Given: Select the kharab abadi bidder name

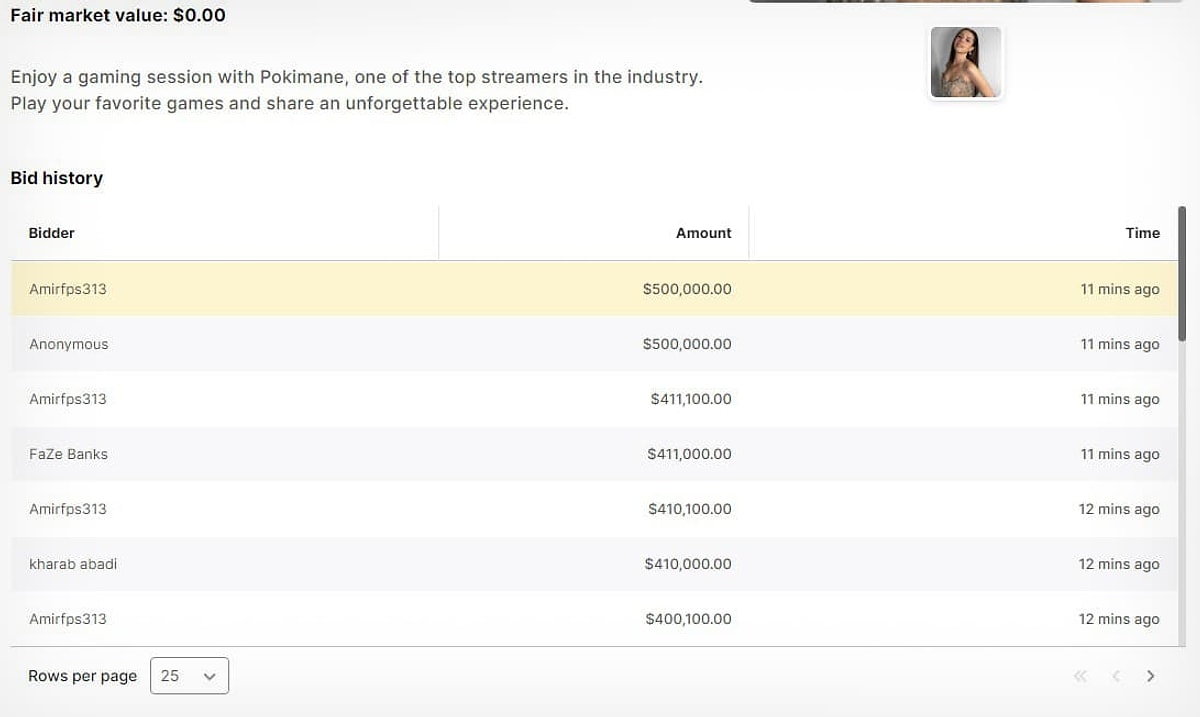Looking at the screenshot, I should pos(73,564).
